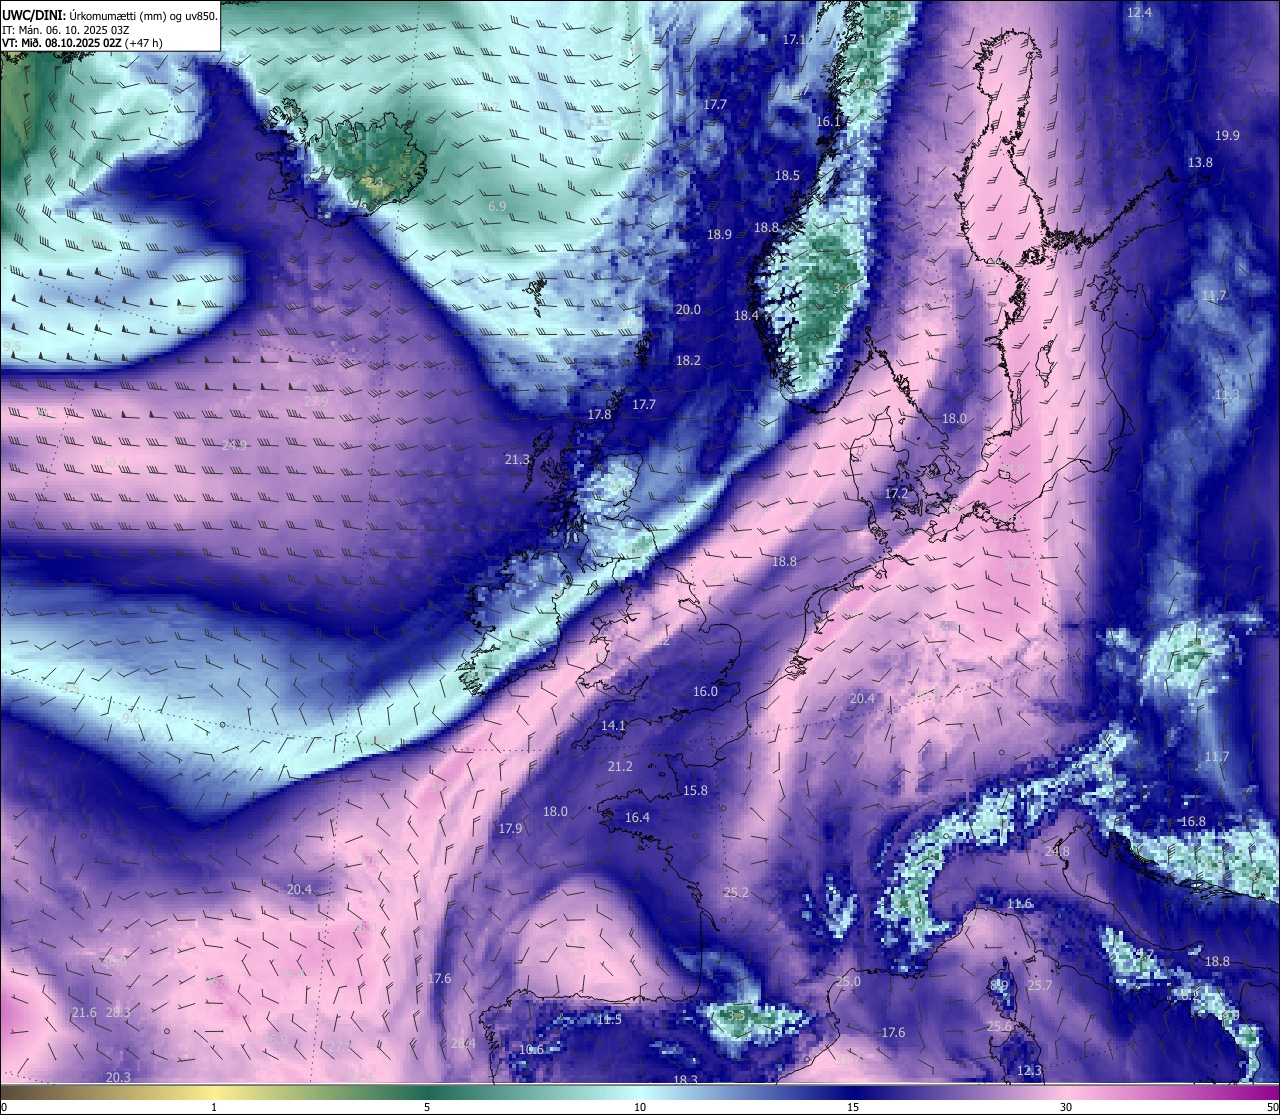Click the 24.9 value label
This screenshot has height=1115, width=1280.
click(x=234, y=445)
